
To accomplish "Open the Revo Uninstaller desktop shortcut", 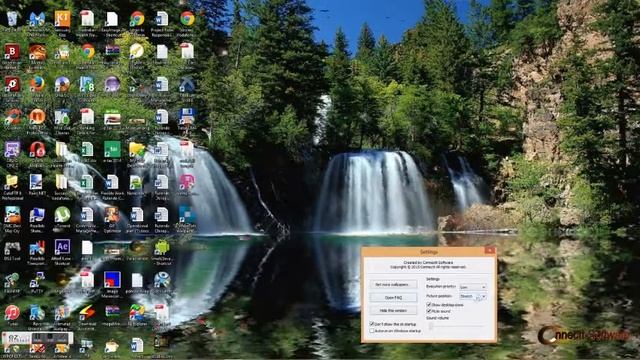I will click(x=37, y=313).
